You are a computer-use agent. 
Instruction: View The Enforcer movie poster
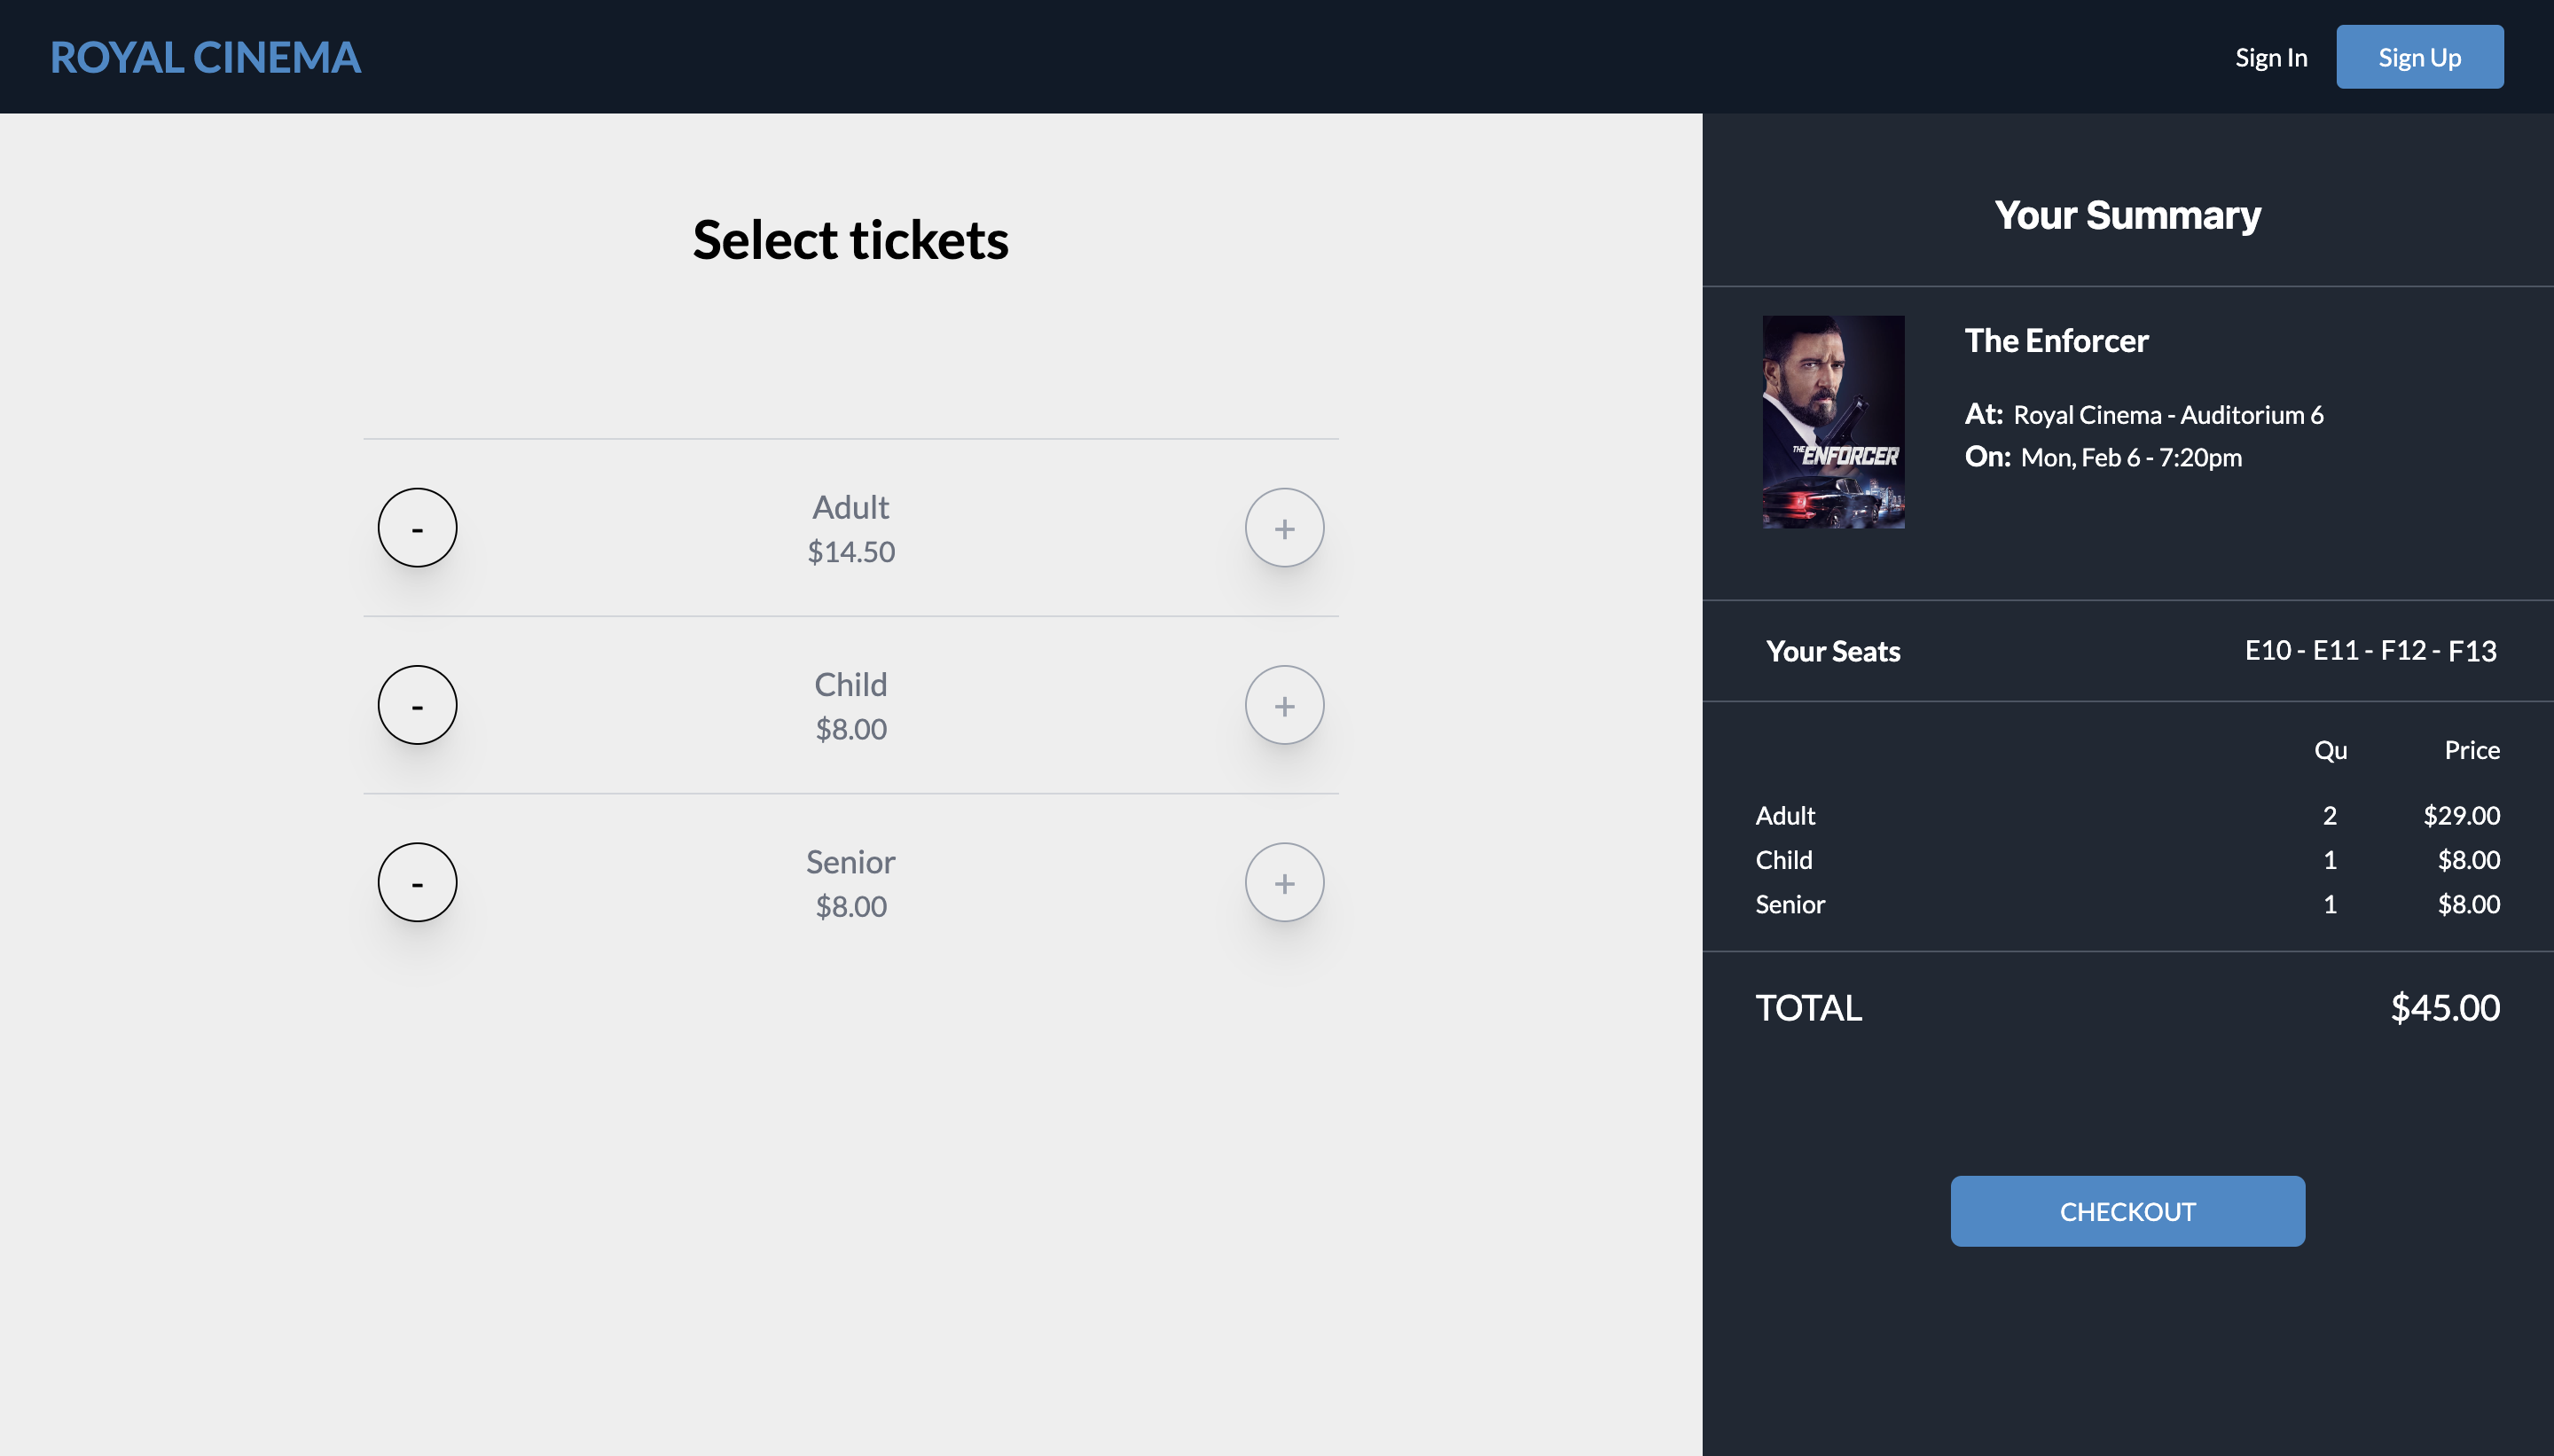pos(1833,423)
